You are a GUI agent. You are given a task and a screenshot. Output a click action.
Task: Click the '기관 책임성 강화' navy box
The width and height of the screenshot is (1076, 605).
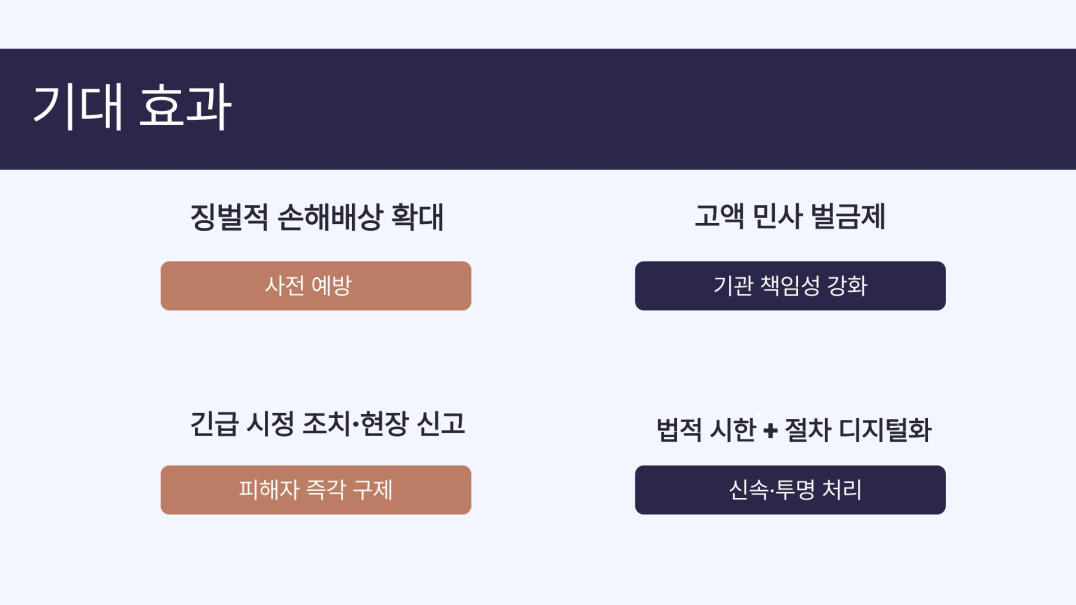coord(790,286)
